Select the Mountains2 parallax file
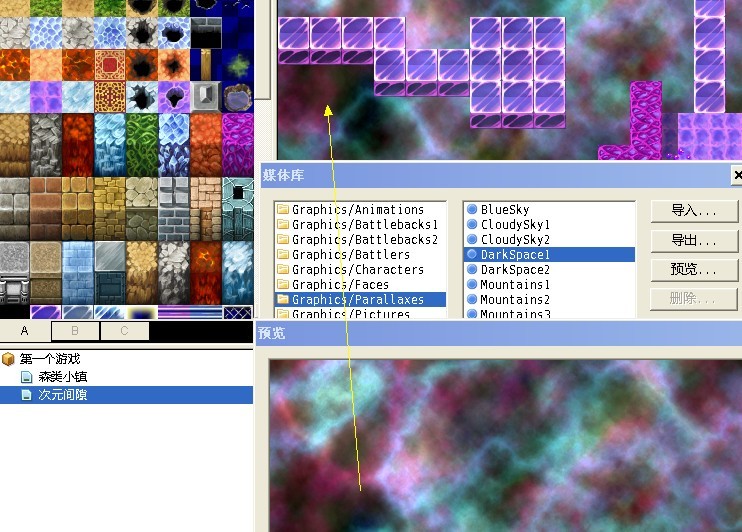Viewport: 742px width, 532px height. point(549,300)
